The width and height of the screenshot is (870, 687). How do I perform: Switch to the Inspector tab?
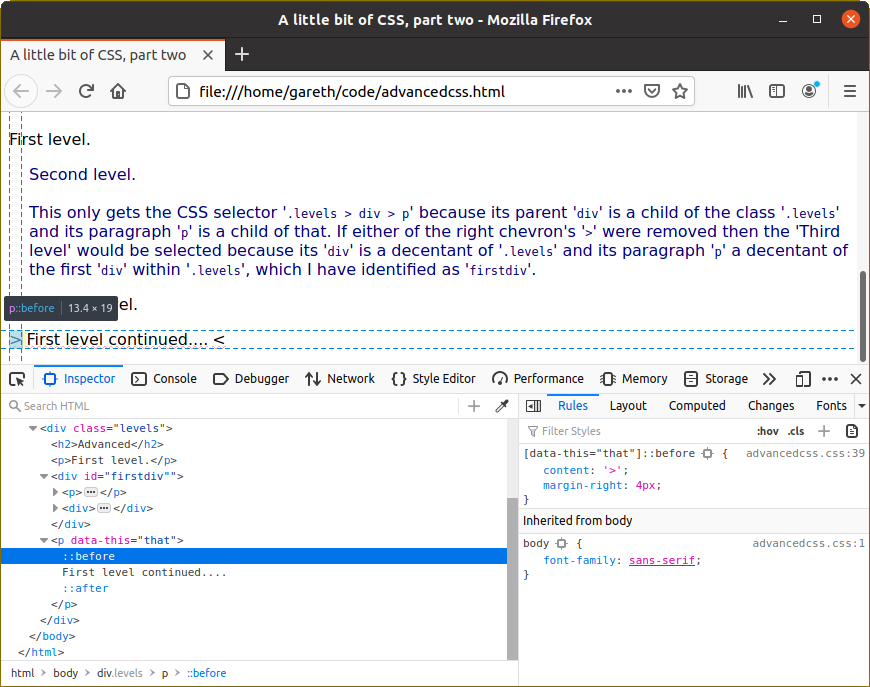coord(79,379)
